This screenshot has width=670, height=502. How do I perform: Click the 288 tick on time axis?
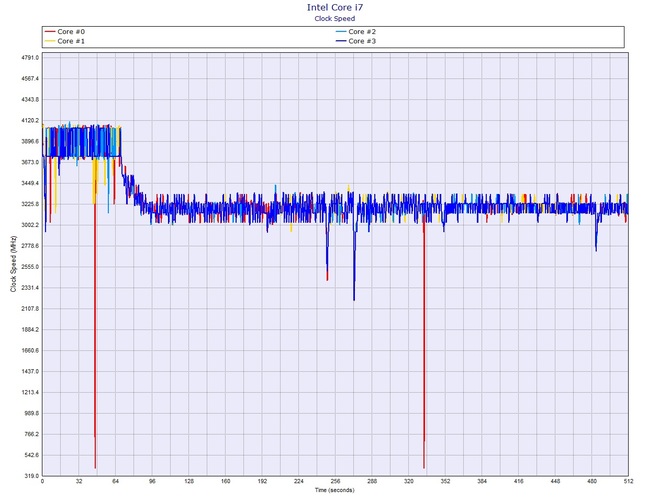372,481
